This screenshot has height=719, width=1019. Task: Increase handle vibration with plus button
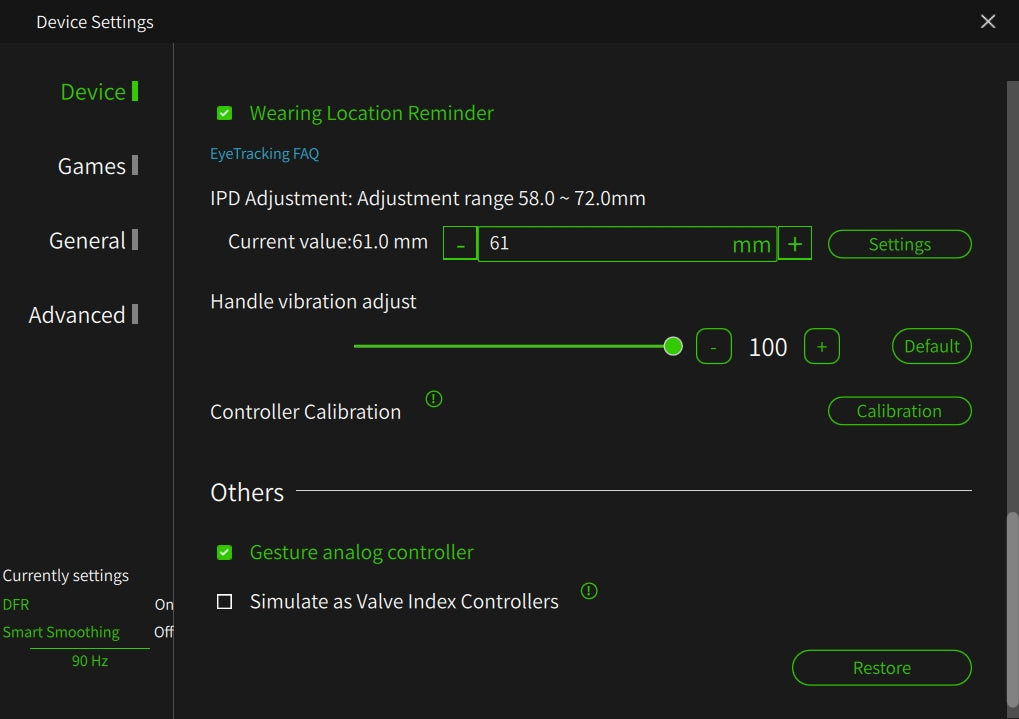[821, 346]
